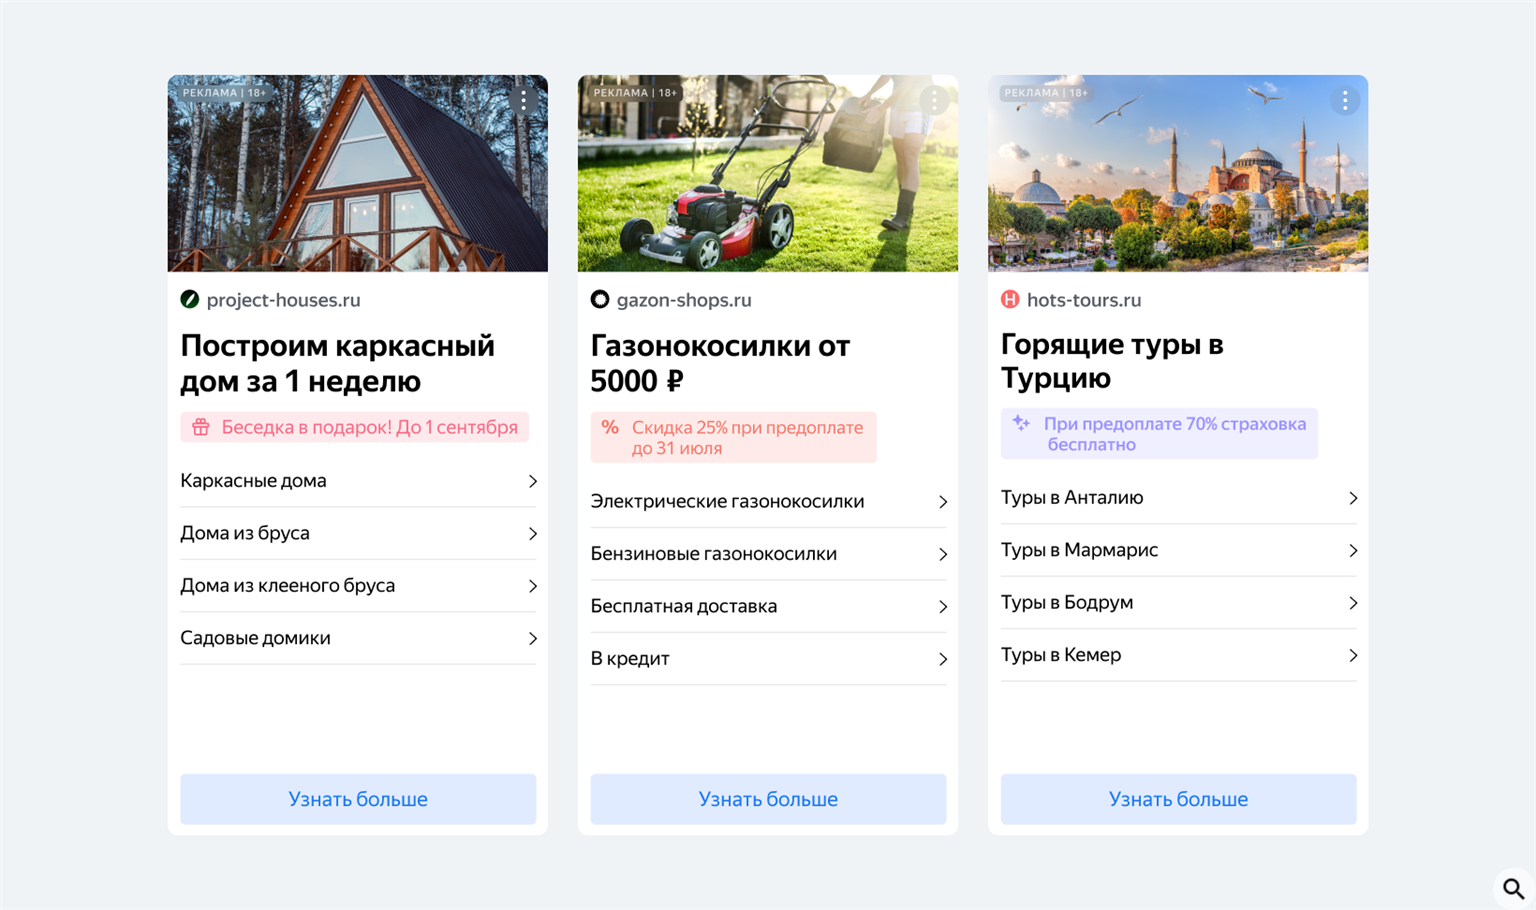Click the gazon-shops.ru favicon

pos(600,299)
